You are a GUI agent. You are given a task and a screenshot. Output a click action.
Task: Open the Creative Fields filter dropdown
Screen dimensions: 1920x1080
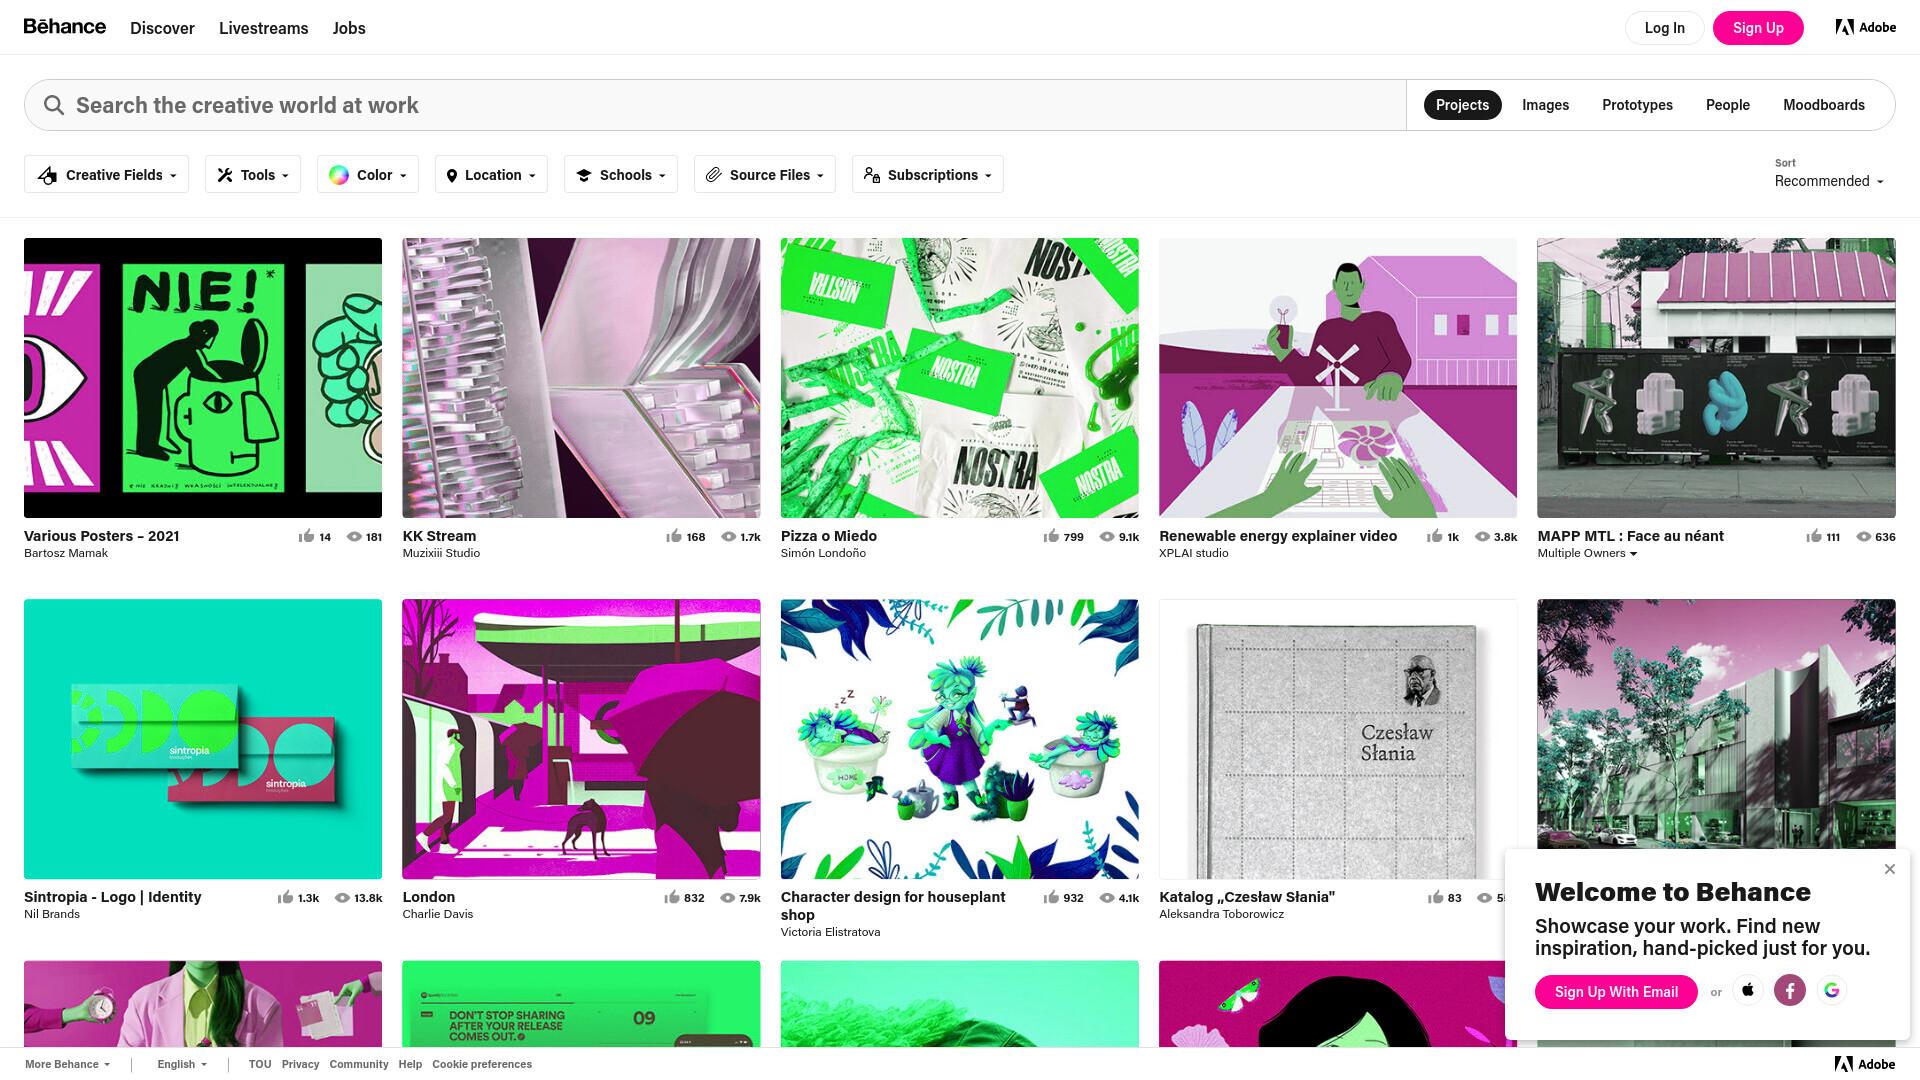107,175
